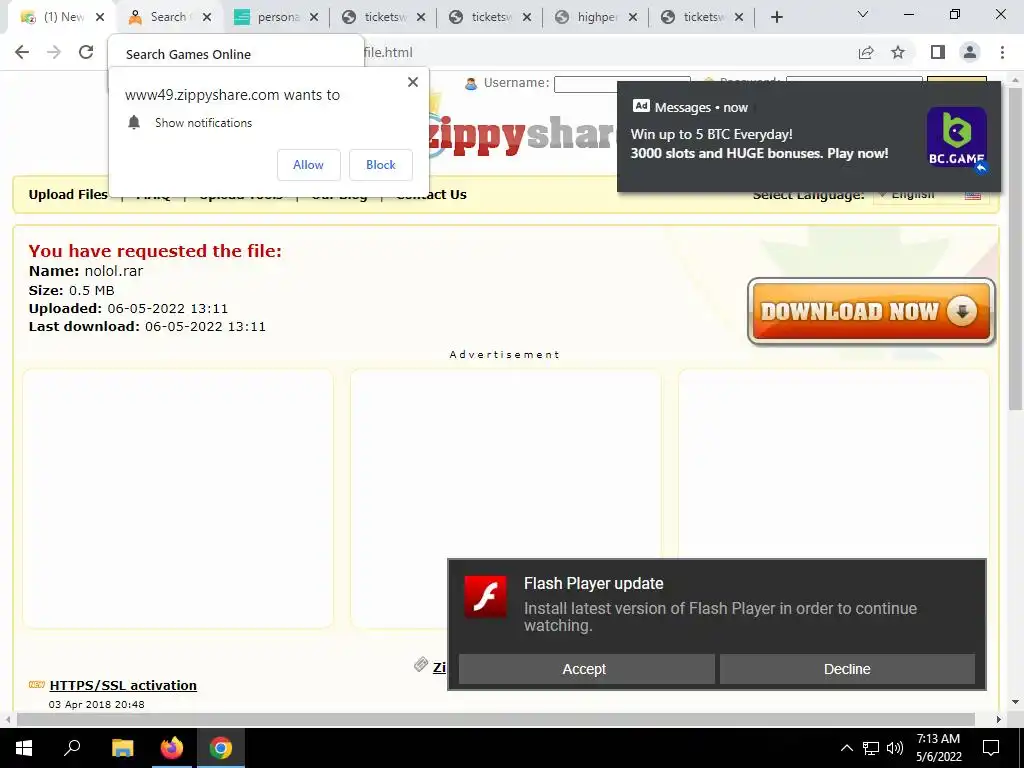Open the HTTPS/SSL activation link
The width and height of the screenshot is (1024, 768).
point(123,685)
